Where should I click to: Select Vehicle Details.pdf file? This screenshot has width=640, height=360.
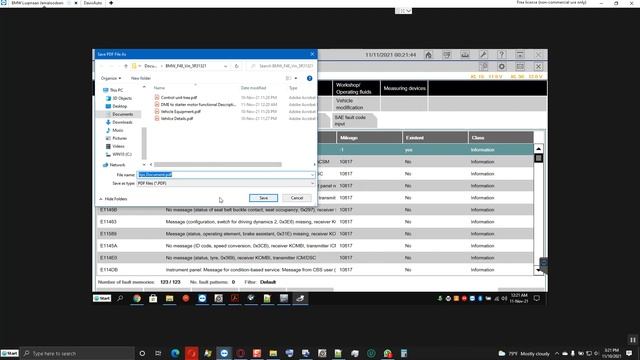tap(177, 118)
